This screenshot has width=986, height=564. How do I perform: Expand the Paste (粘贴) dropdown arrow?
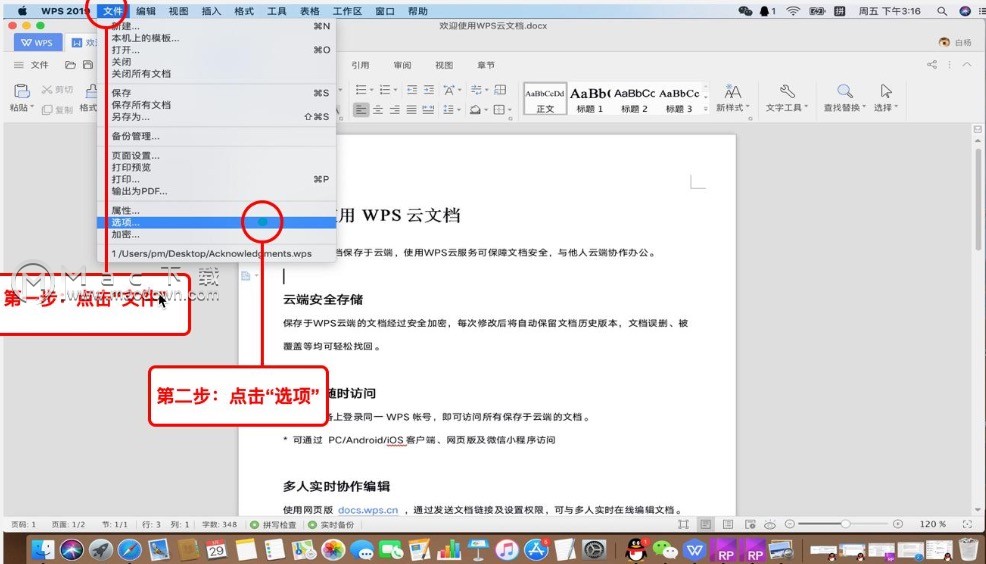32,108
